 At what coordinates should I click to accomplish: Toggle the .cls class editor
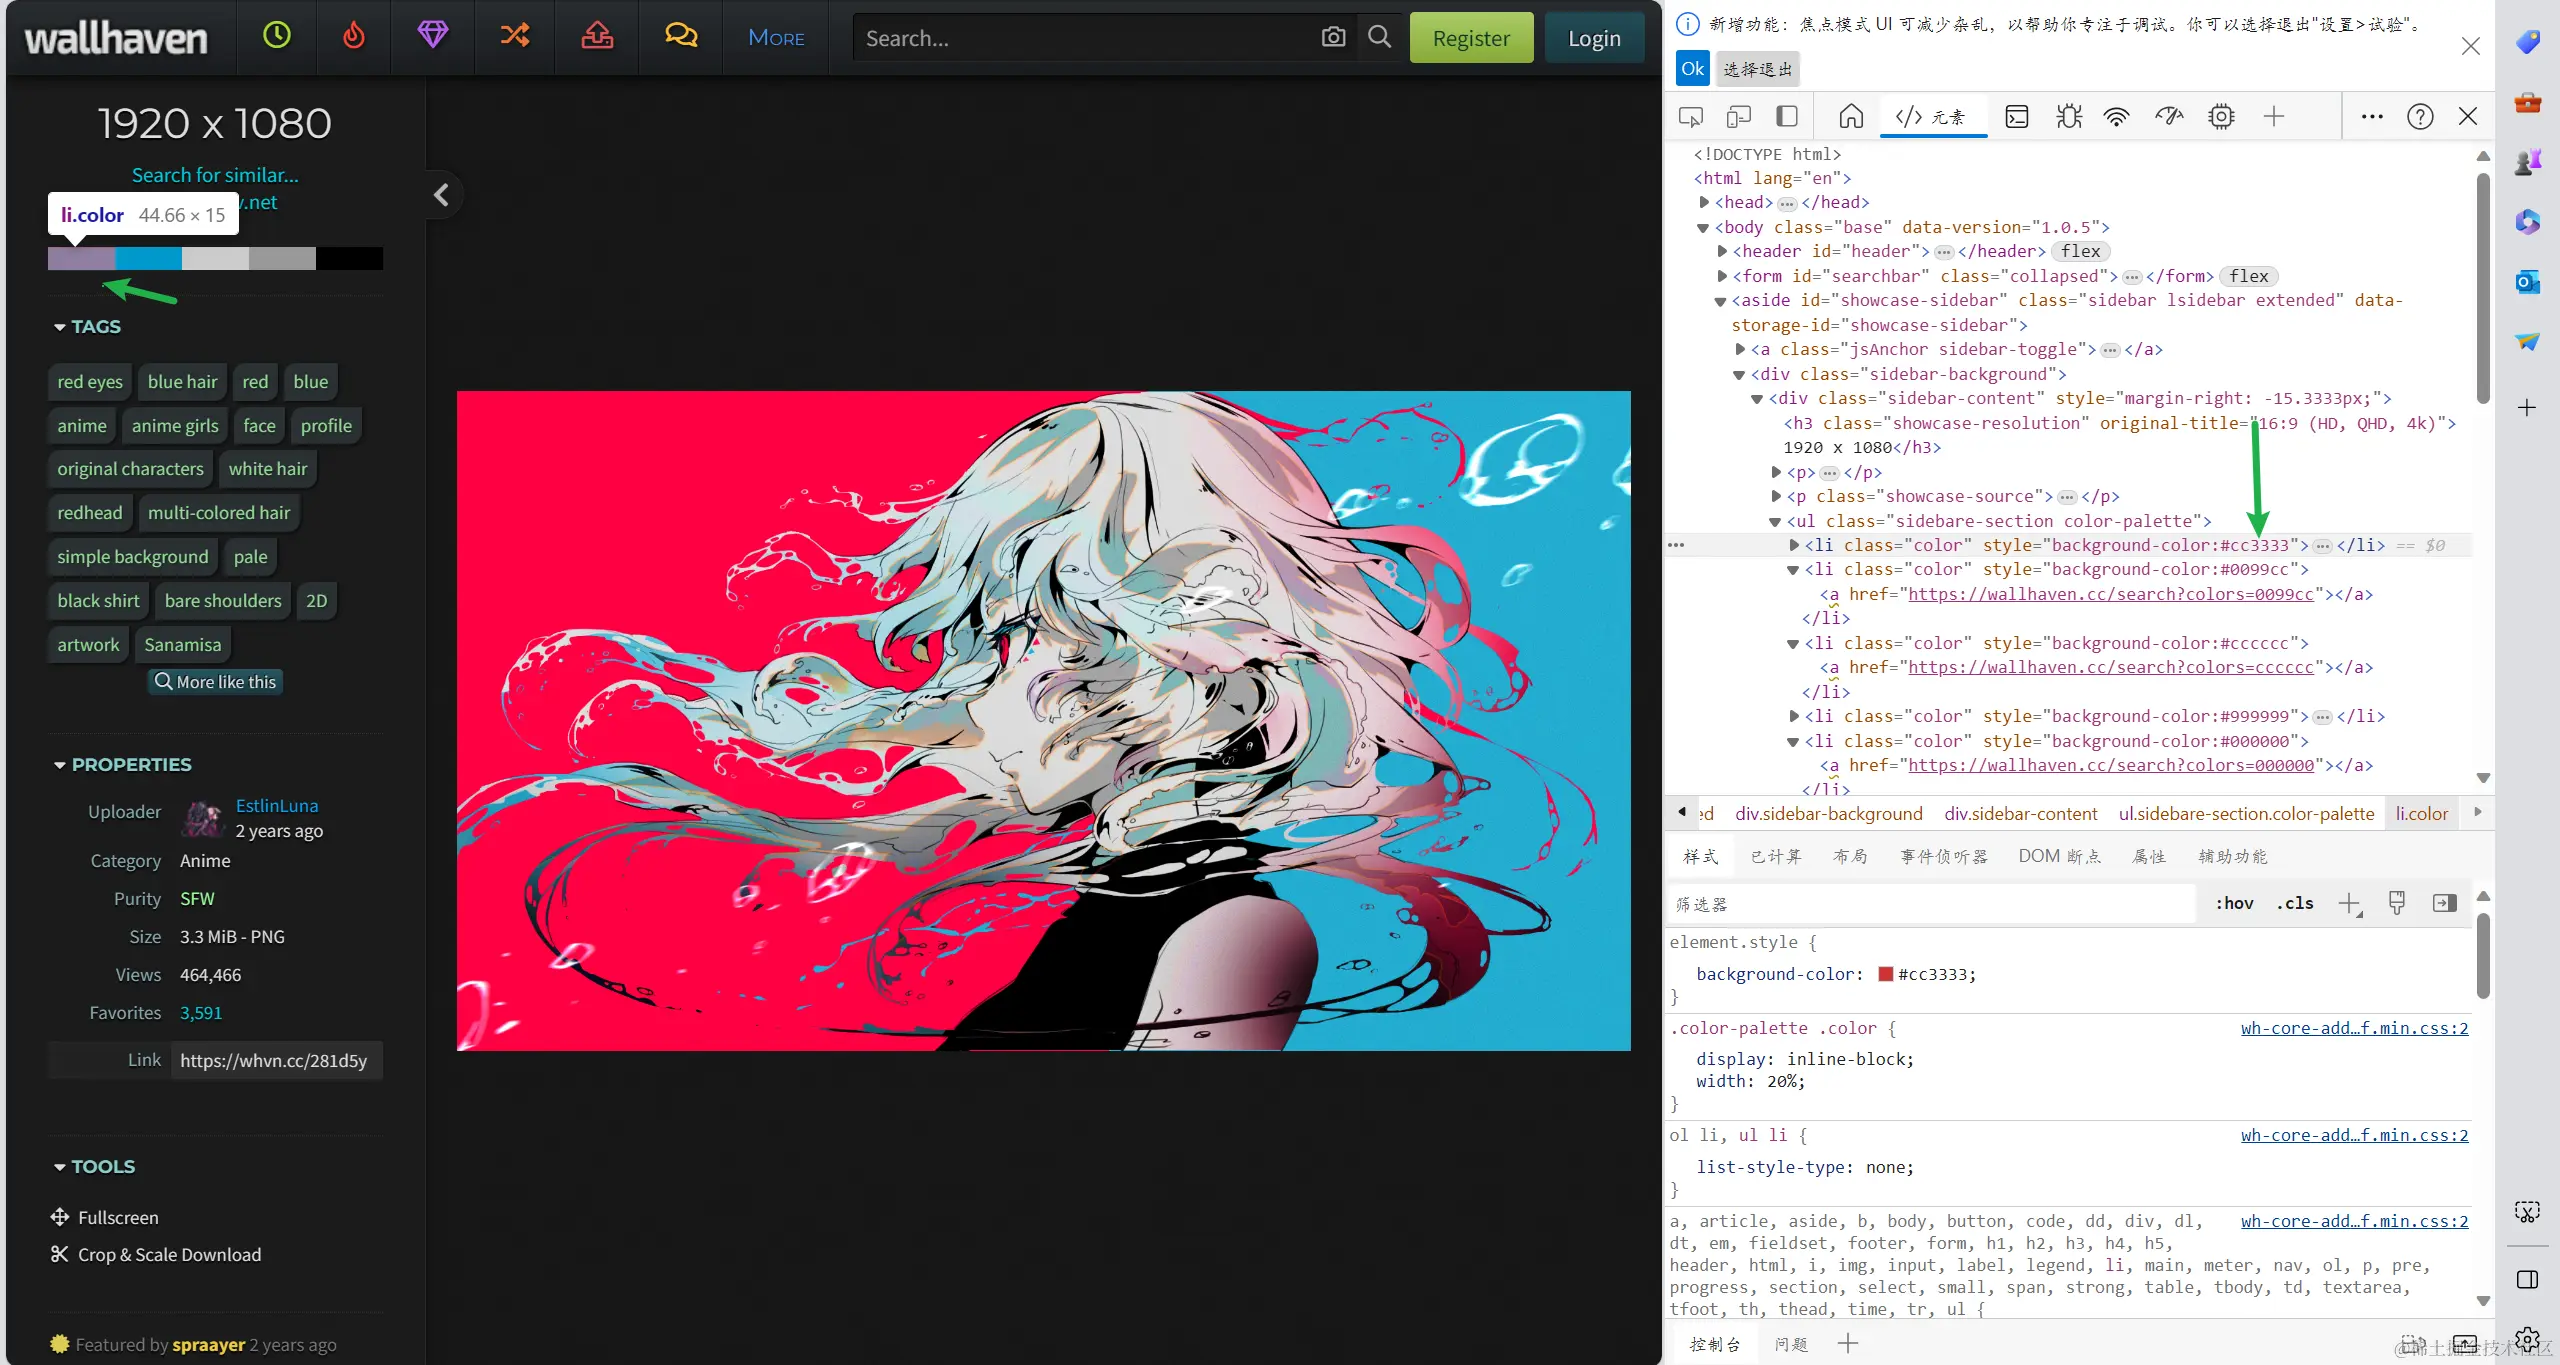2294,903
